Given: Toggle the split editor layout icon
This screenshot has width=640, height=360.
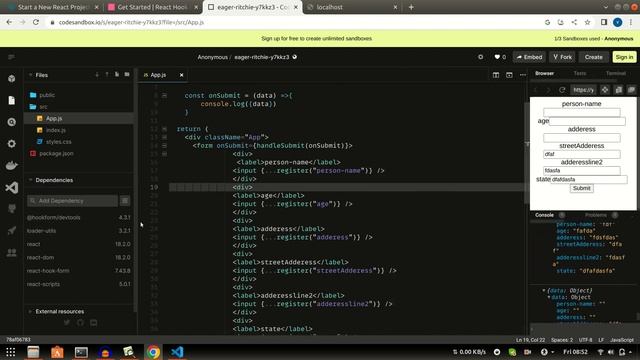Looking at the screenshot, I should click(x=496, y=75).
